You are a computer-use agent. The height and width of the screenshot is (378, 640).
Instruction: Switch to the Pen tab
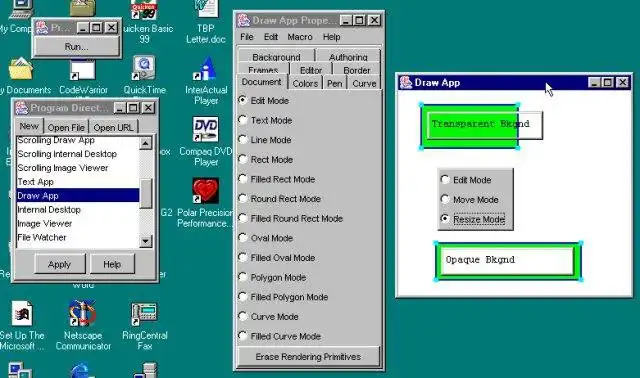point(335,83)
